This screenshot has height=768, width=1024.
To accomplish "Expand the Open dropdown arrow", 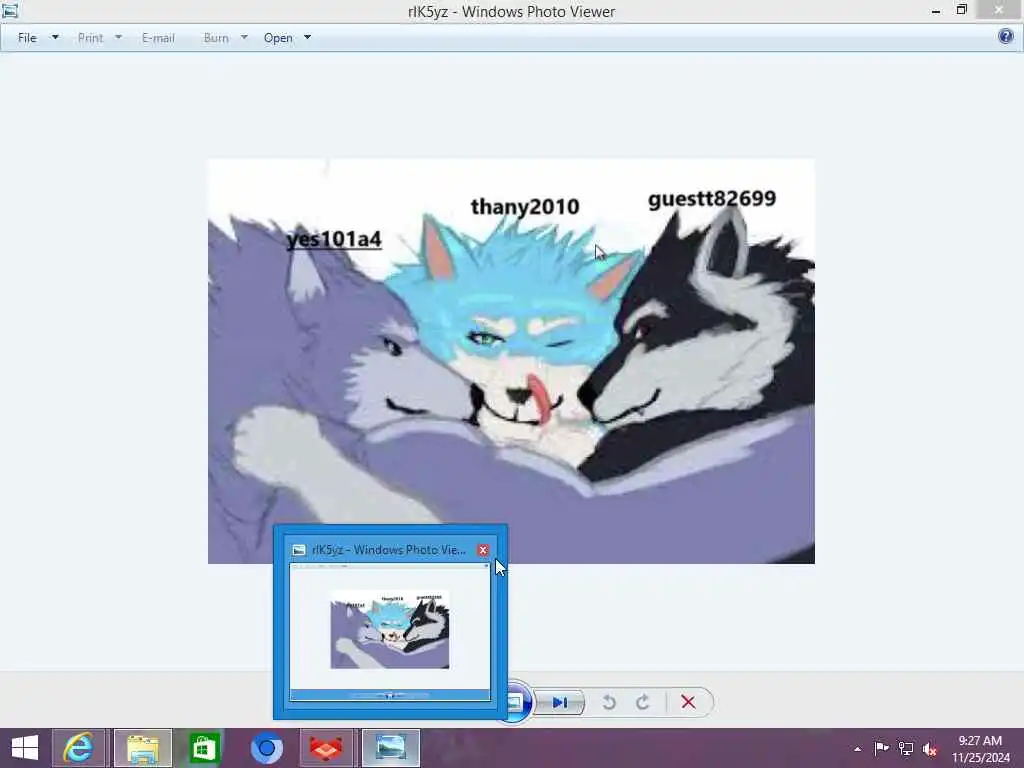I will click(x=308, y=37).
